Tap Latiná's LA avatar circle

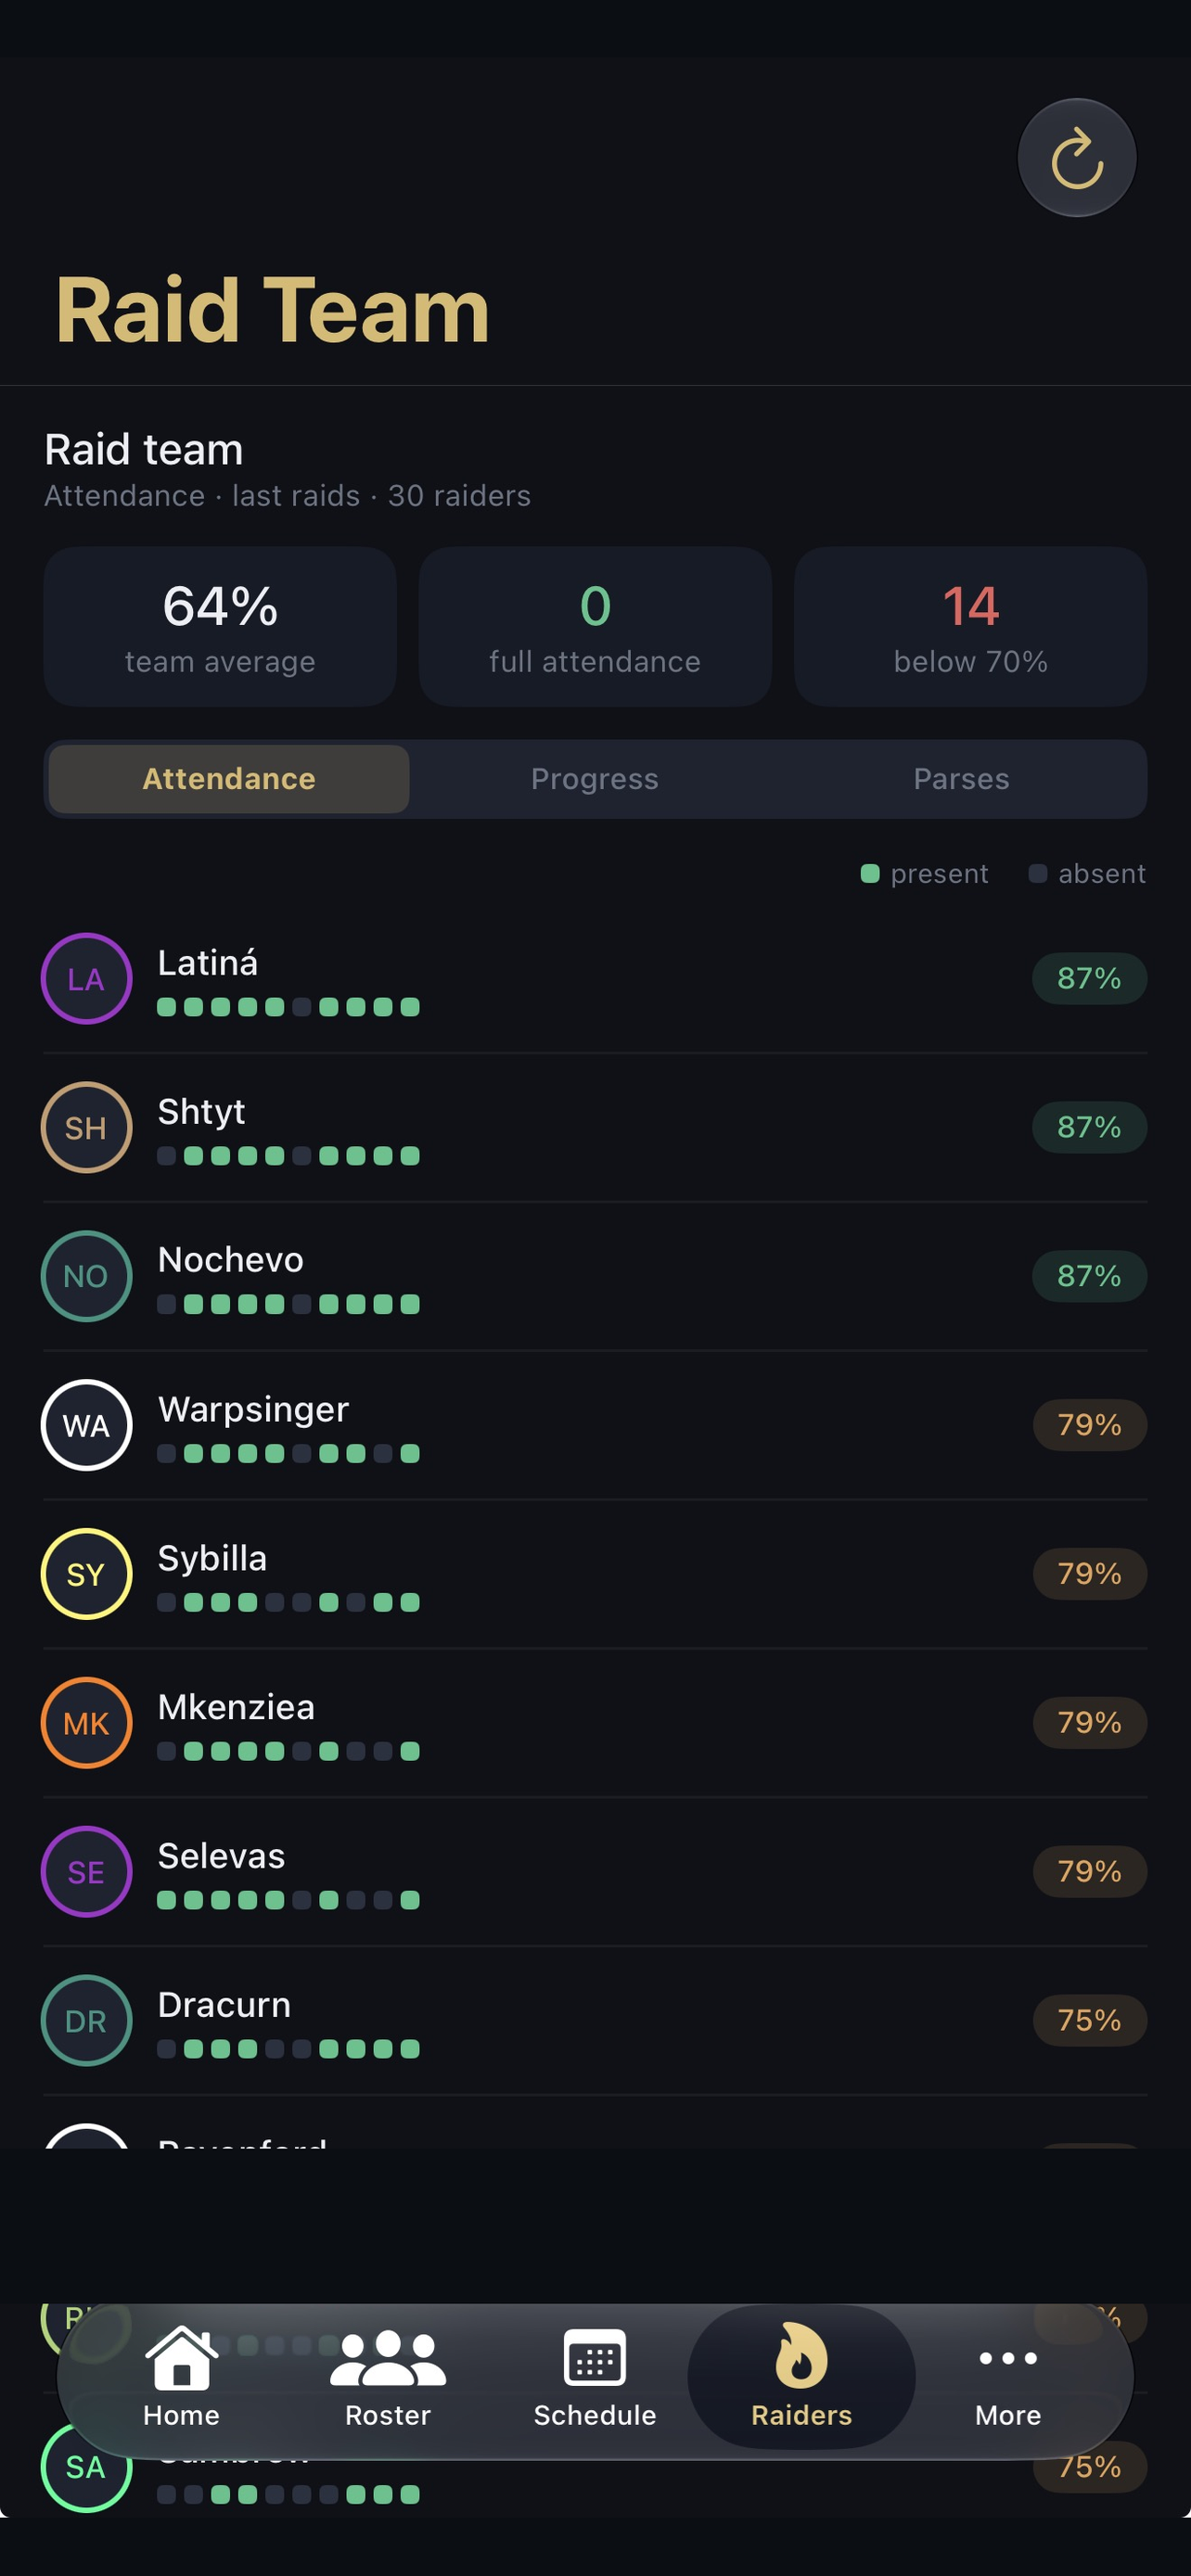click(86, 978)
